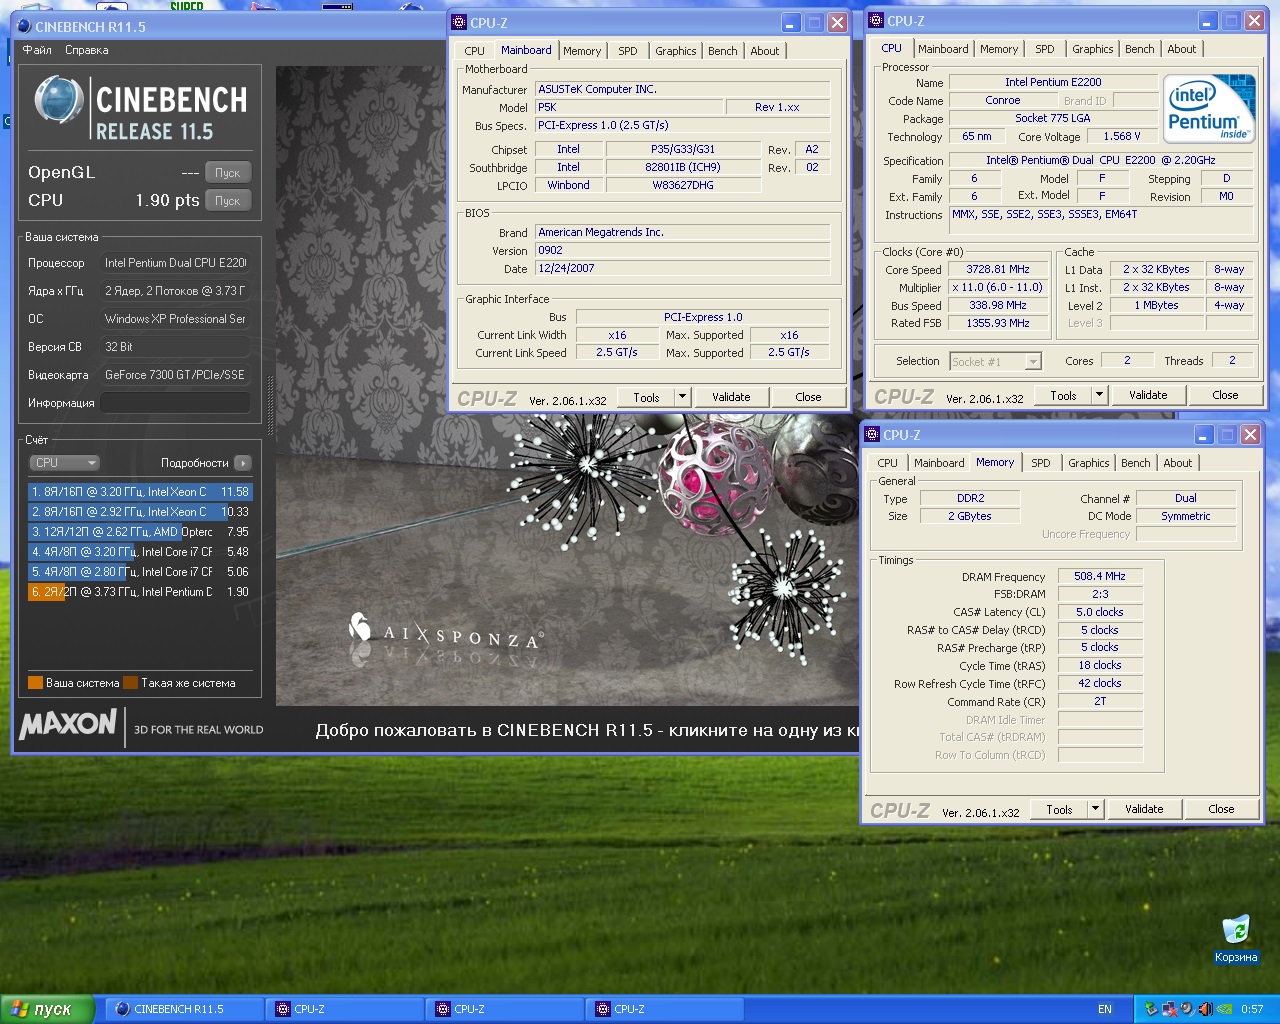Click the Intel Pentium inside logo
1280x1024 pixels.
coord(1210,108)
